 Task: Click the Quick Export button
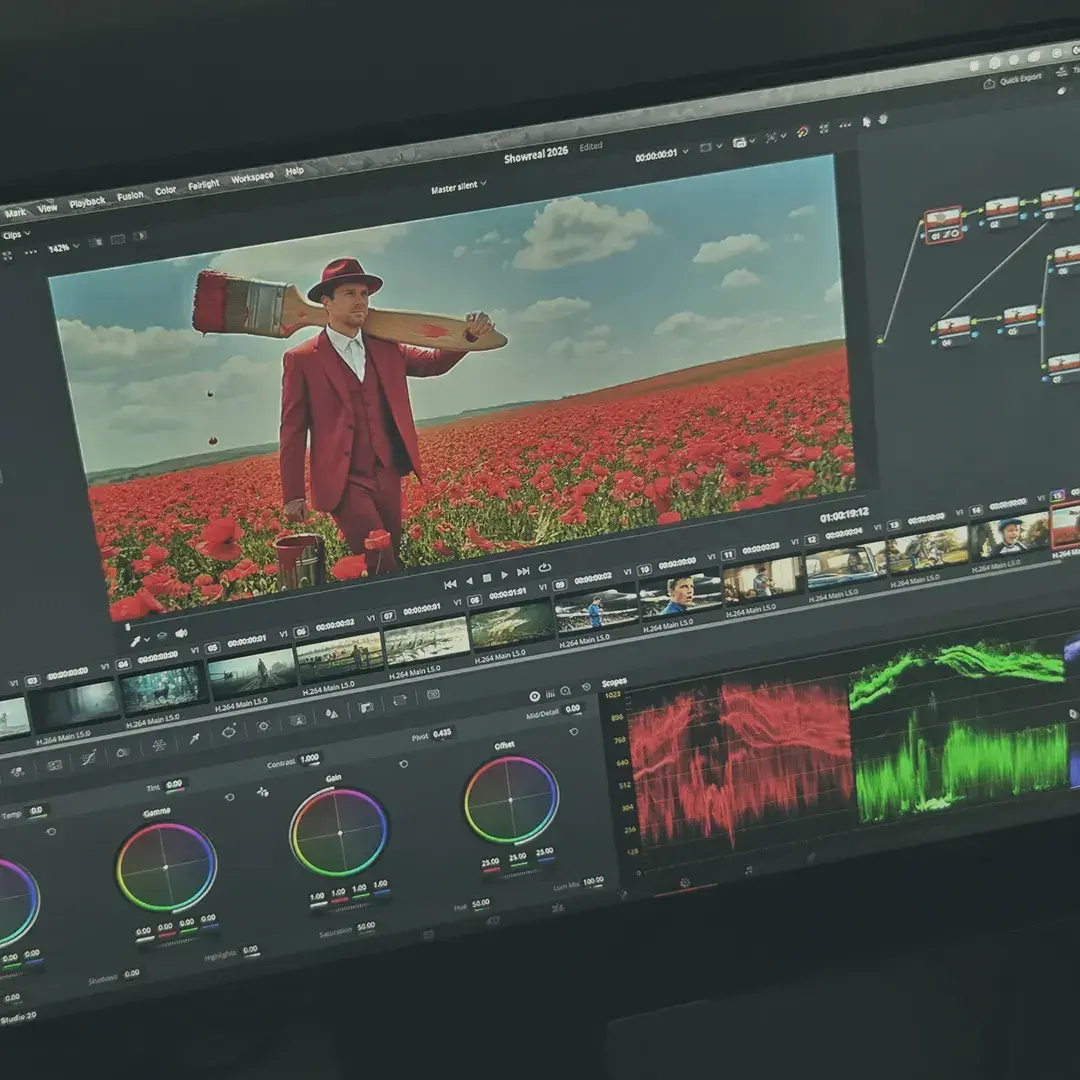1012,81
